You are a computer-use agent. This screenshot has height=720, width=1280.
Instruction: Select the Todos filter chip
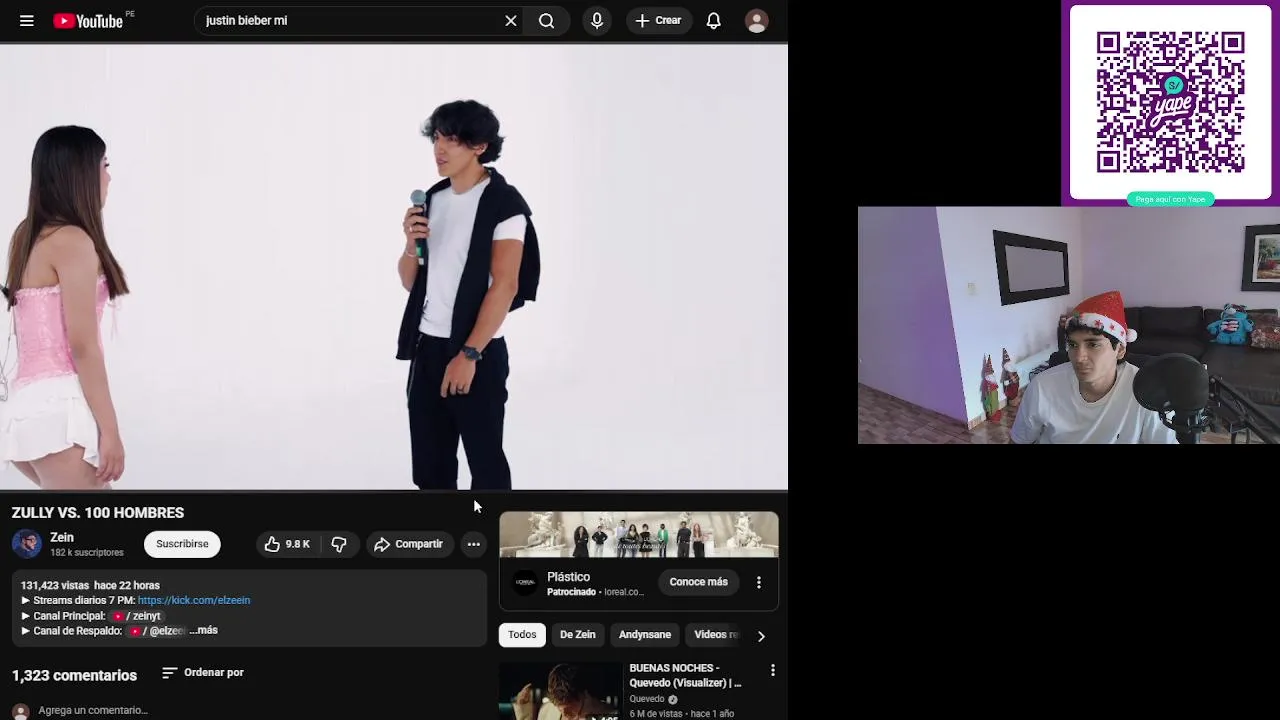tap(522, 635)
